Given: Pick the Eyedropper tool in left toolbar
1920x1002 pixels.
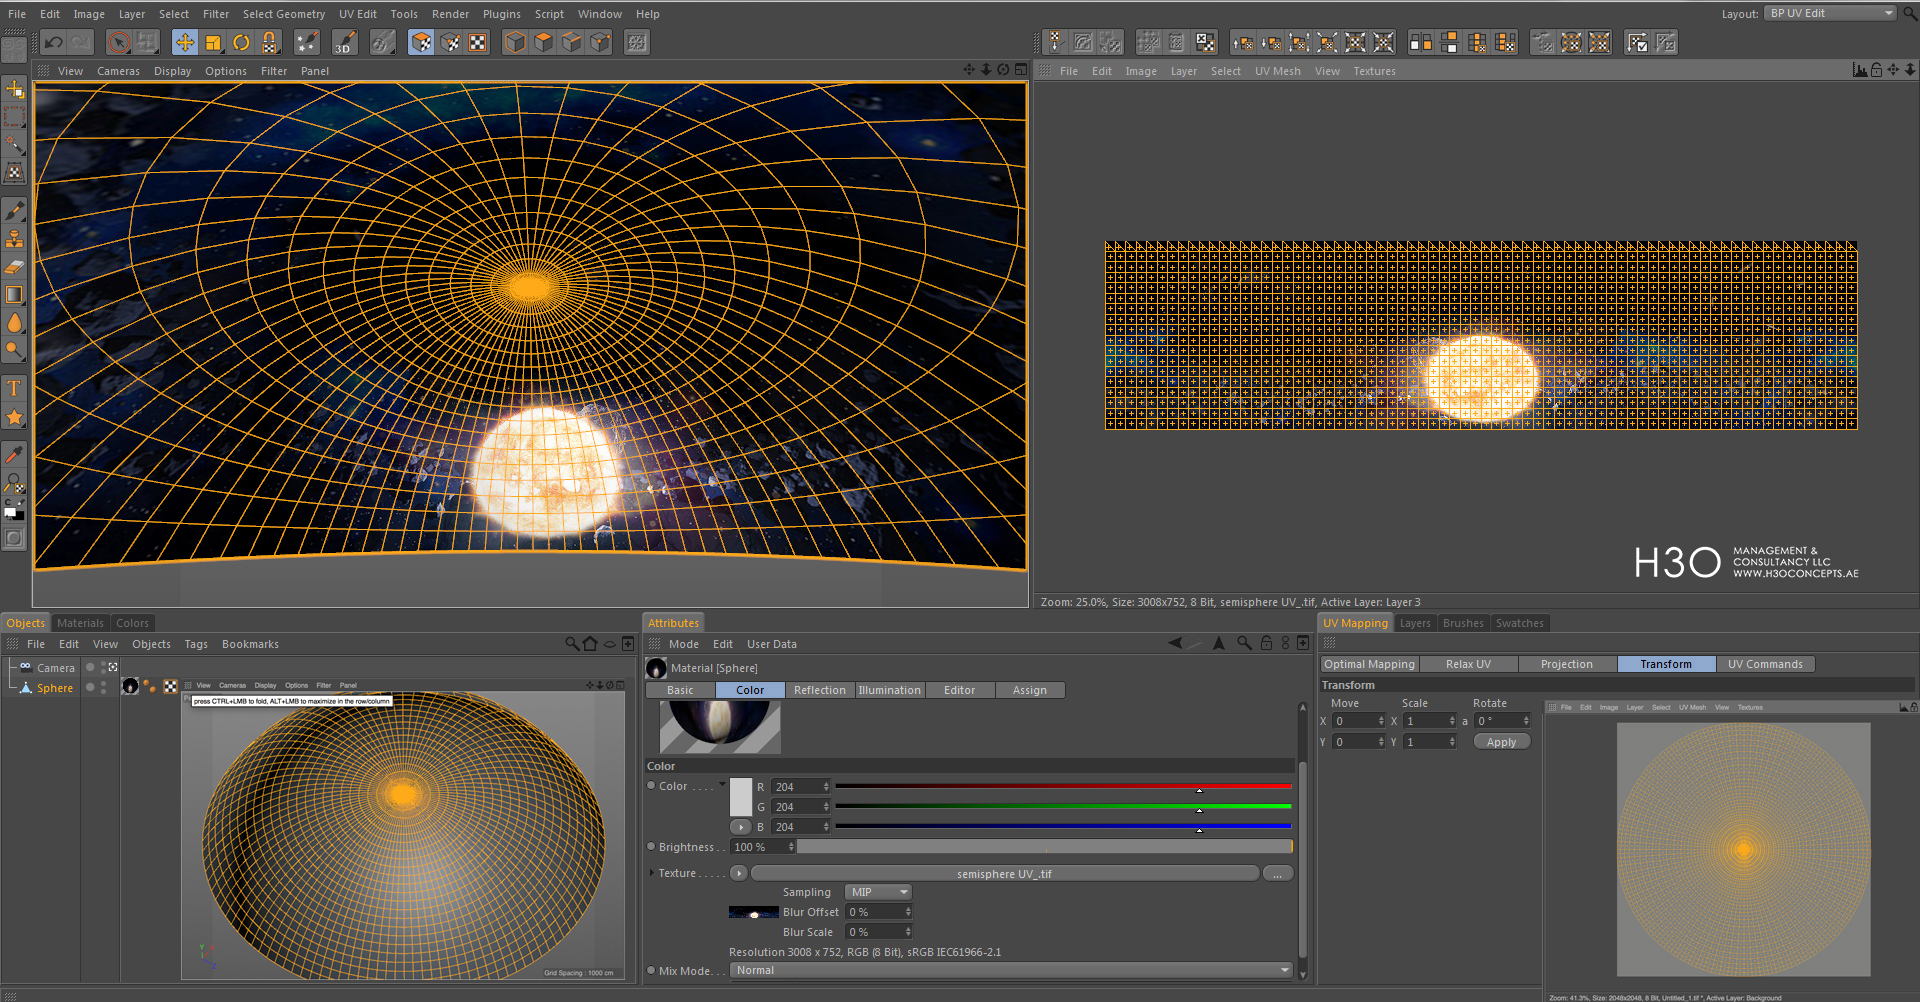Looking at the screenshot, I should (14, 455).
